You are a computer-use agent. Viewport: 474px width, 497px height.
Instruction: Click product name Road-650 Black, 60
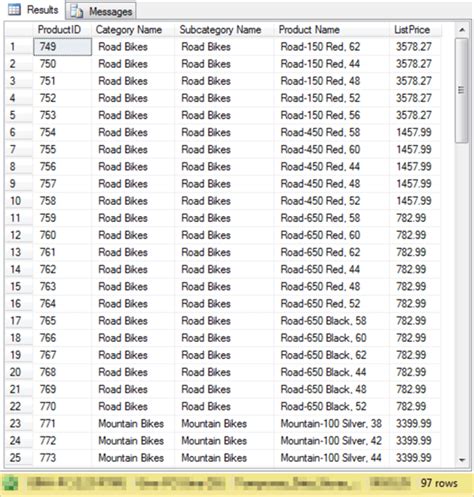pos(323,338)
